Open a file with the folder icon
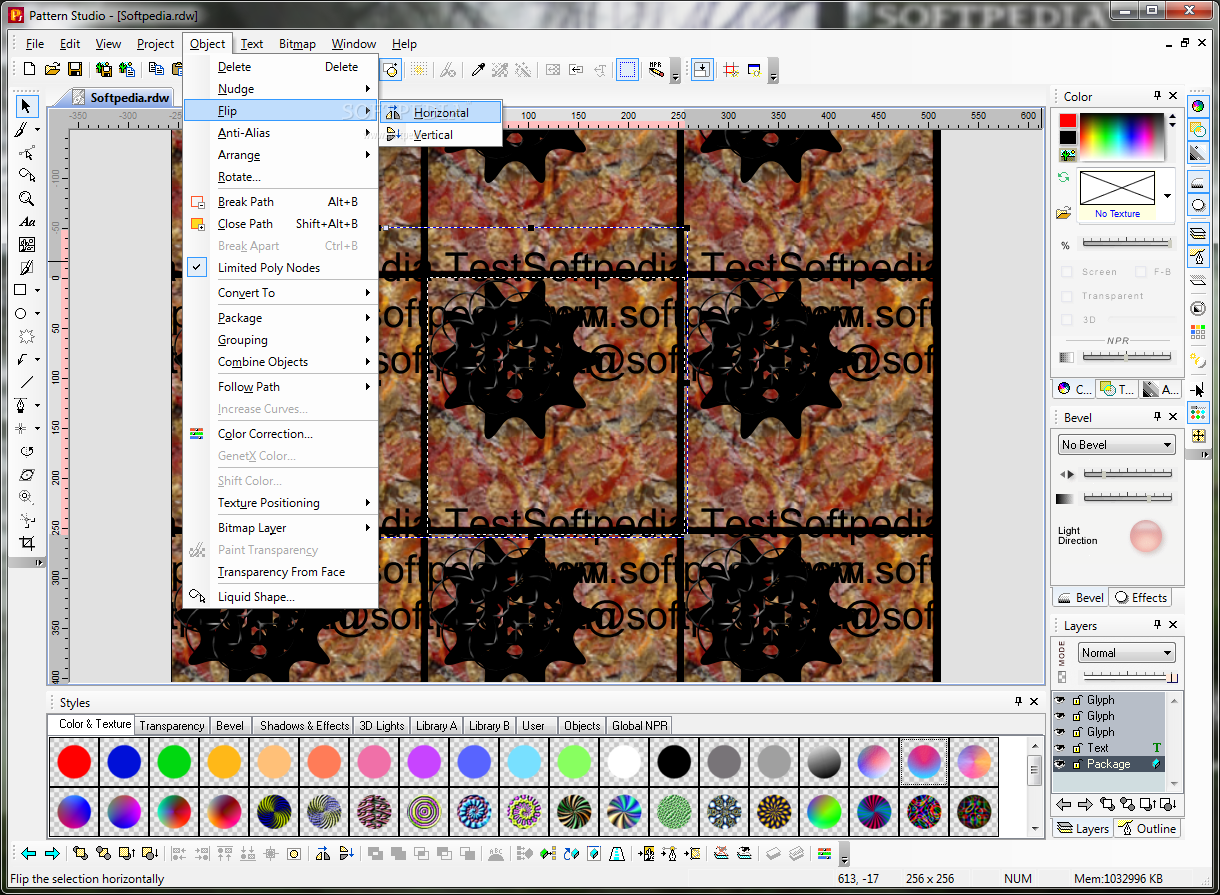The image size is (1220, 895). point(53,69)
